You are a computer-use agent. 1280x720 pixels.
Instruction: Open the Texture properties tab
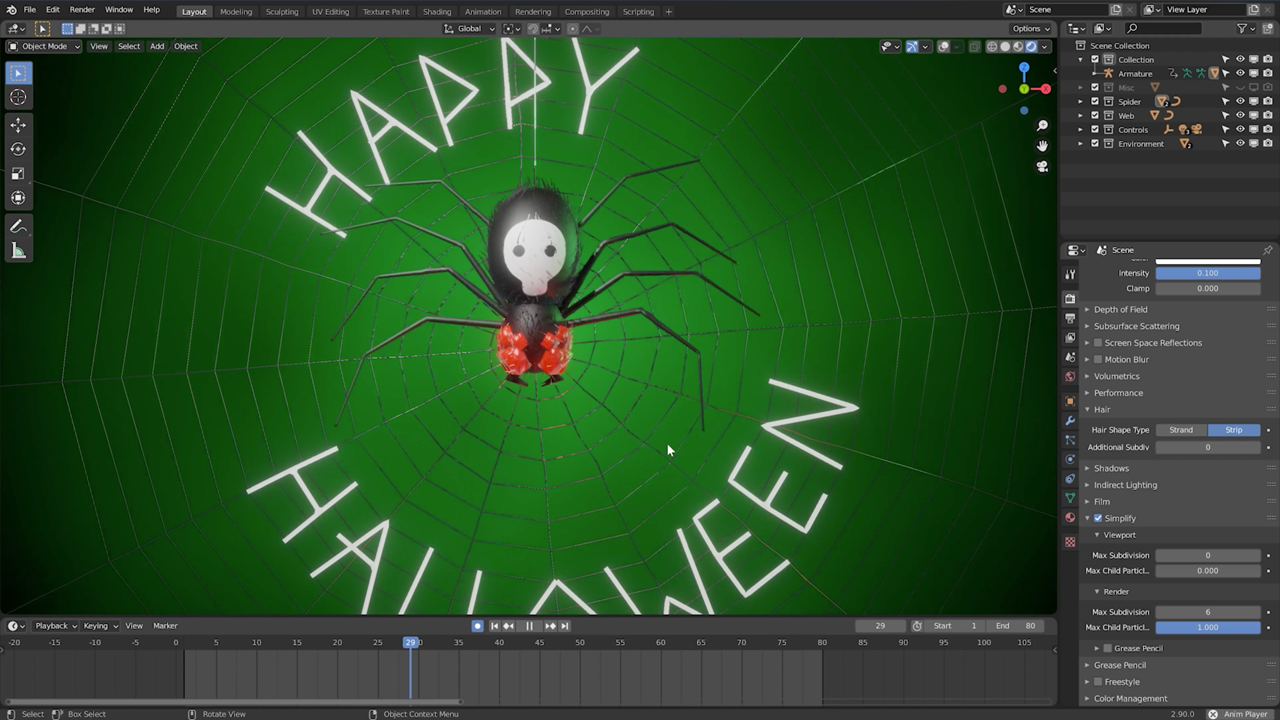1070,542
